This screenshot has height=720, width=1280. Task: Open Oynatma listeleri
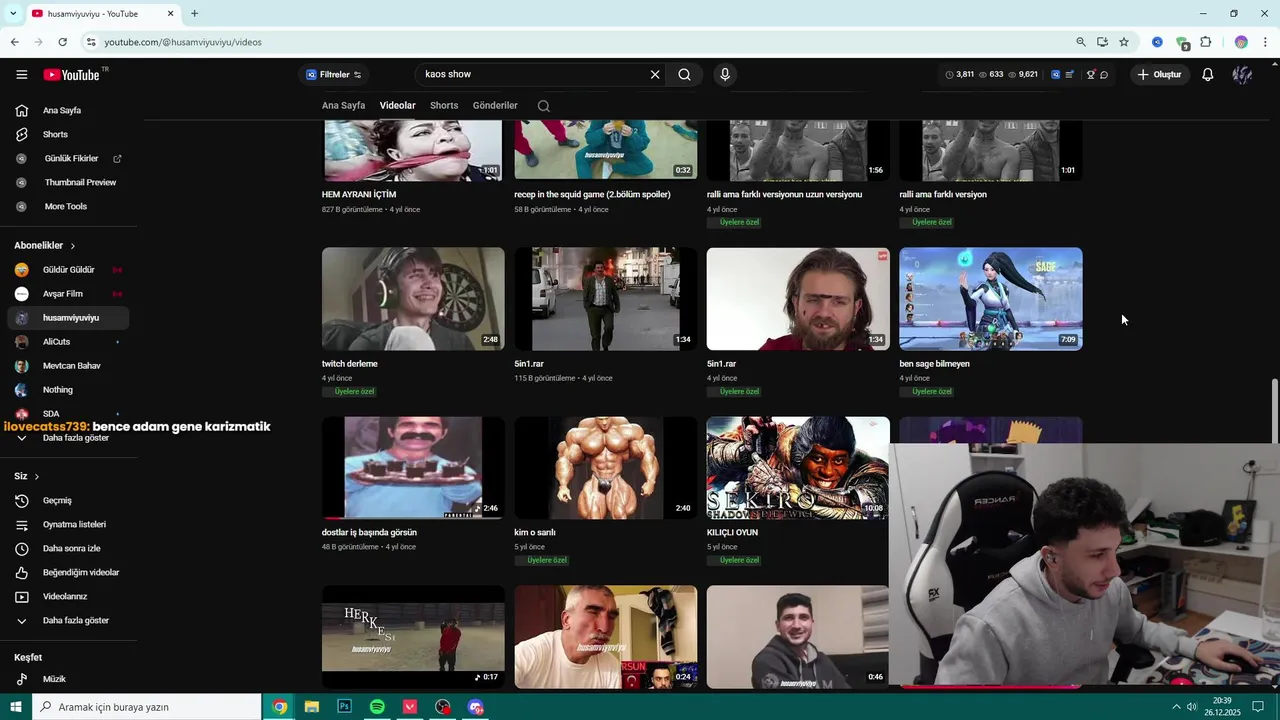pos(67,525)
